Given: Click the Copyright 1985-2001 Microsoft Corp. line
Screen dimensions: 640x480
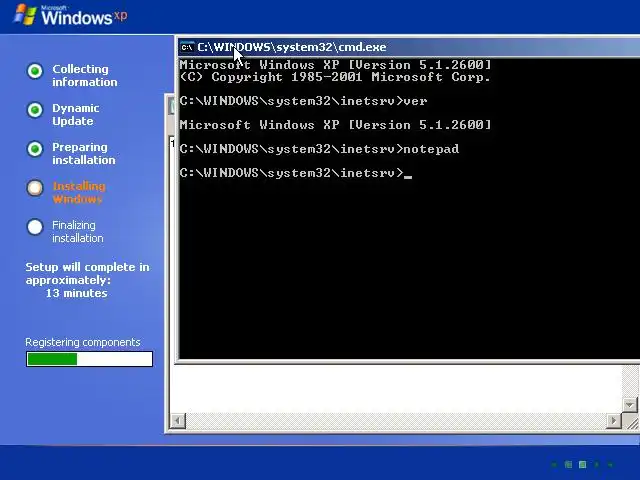Looking at the screenshot, I should [335, 77].
